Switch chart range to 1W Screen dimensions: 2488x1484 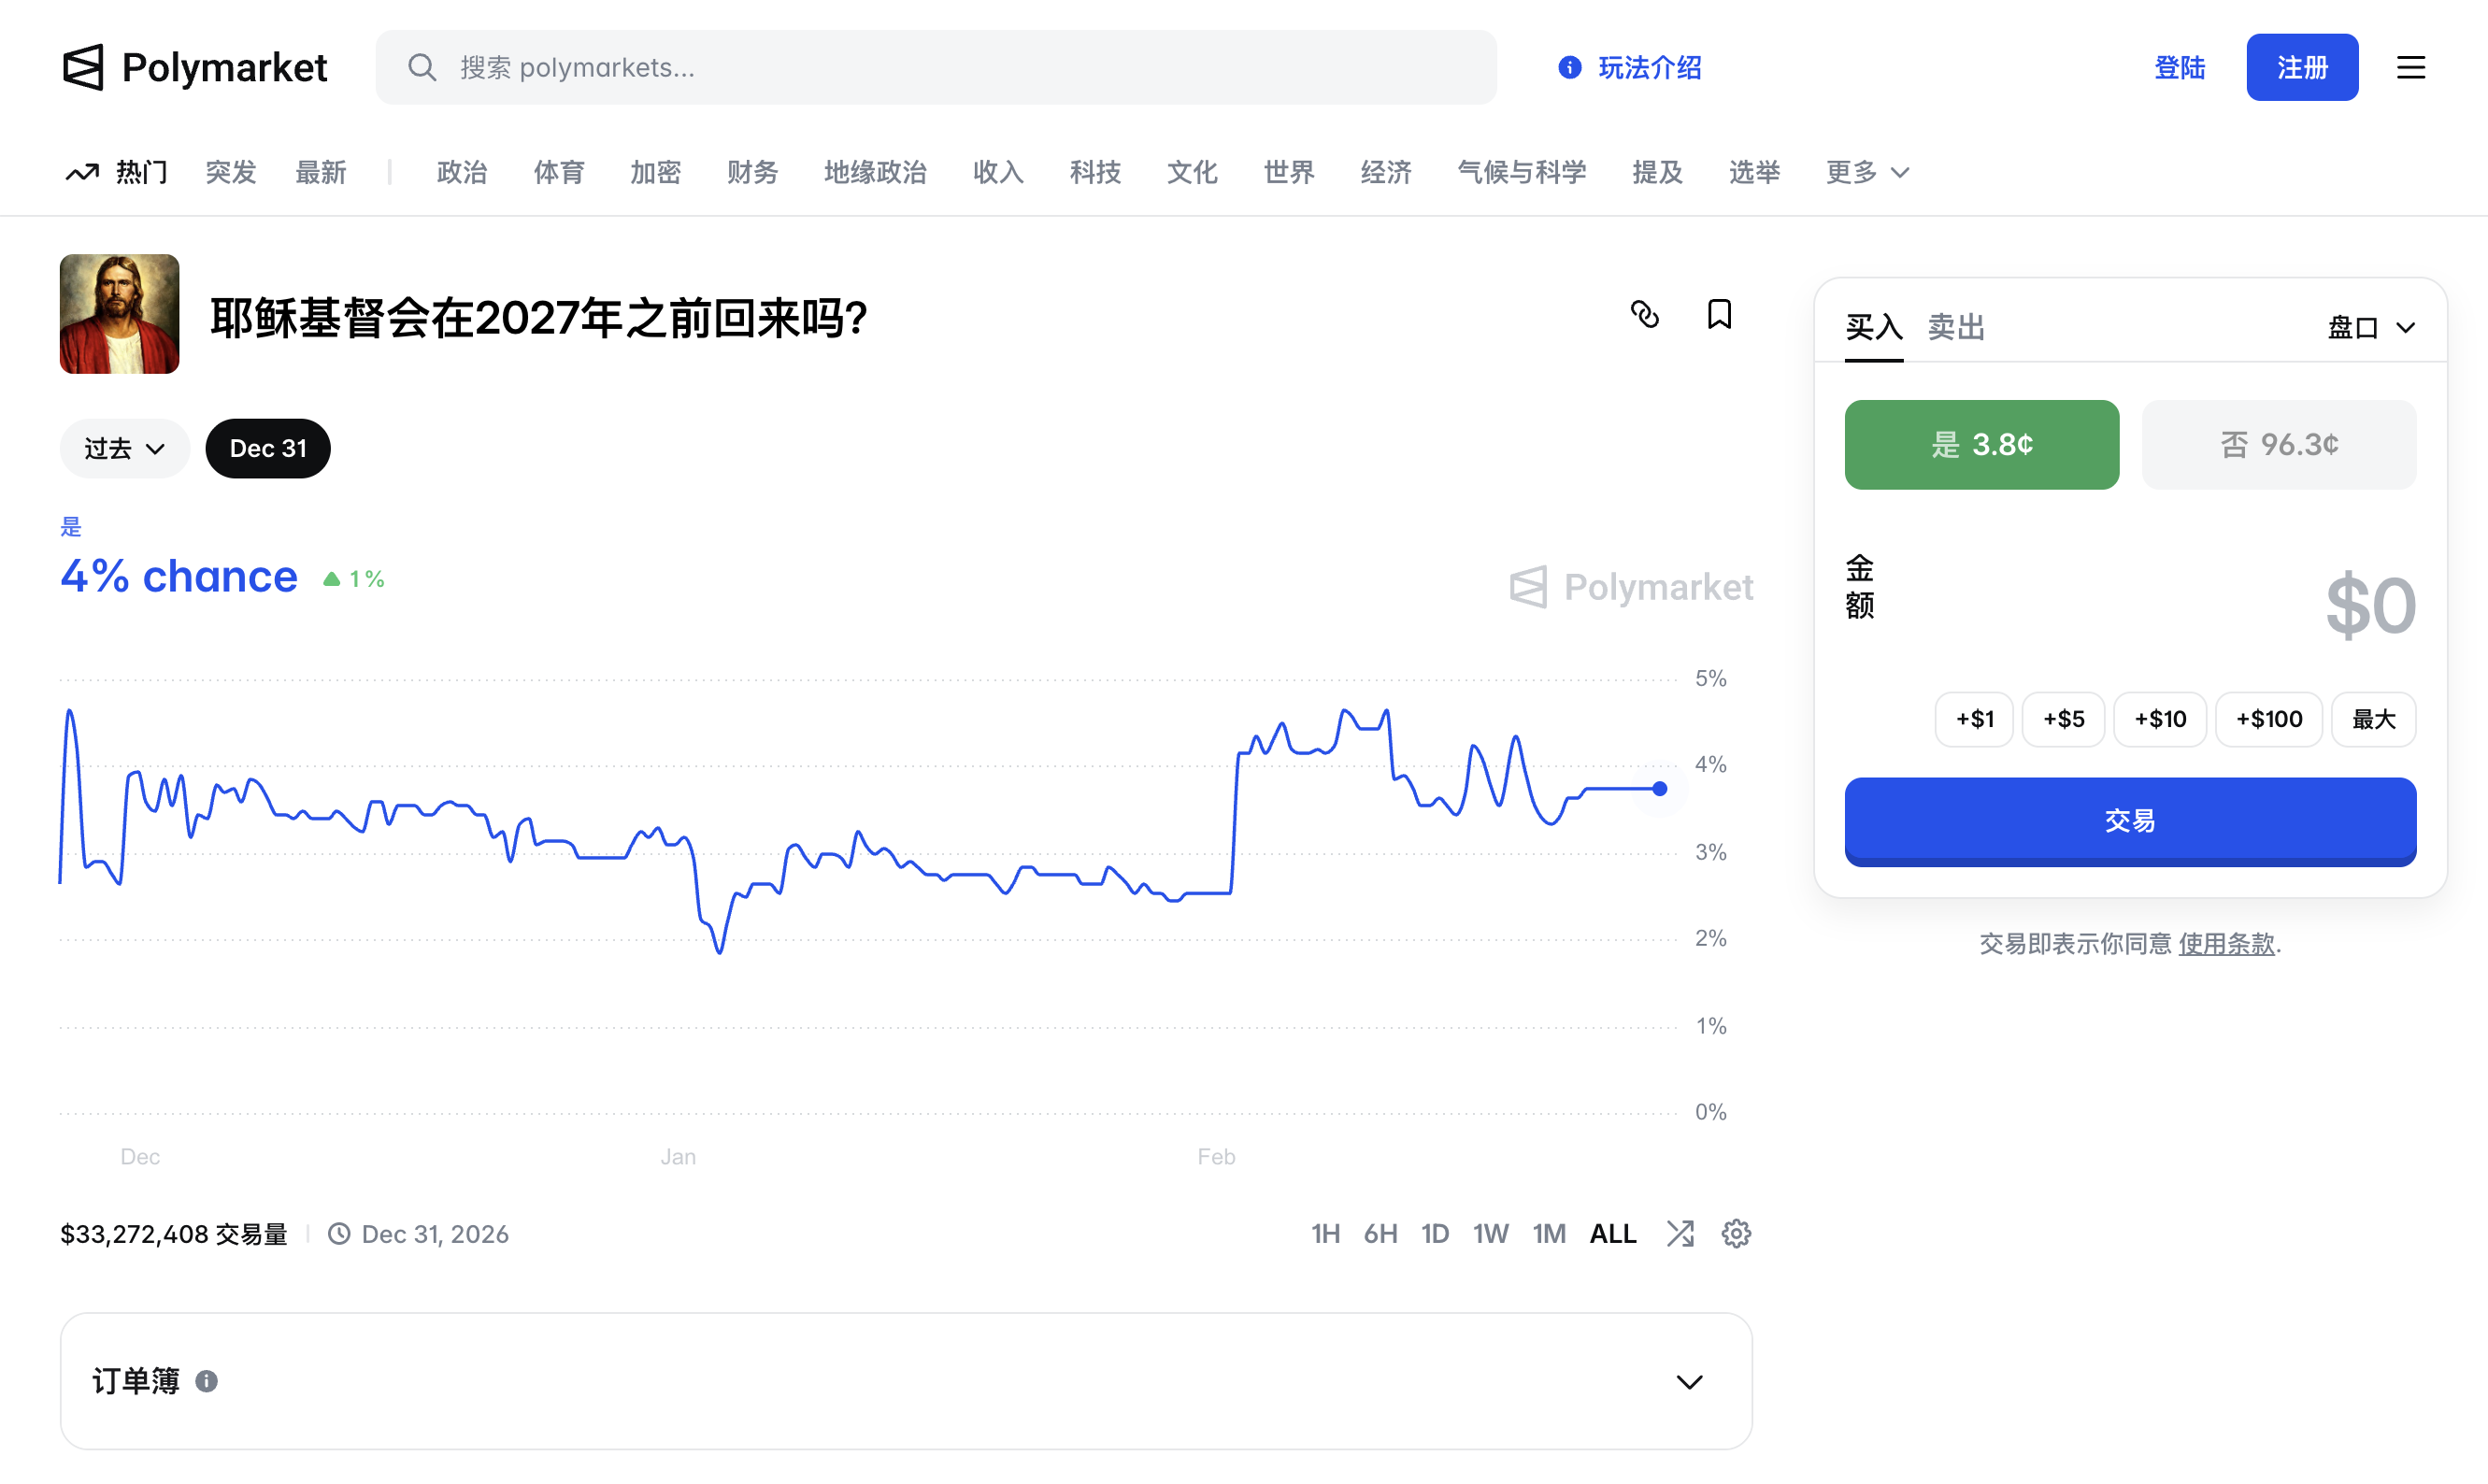coord(1490,1233)
